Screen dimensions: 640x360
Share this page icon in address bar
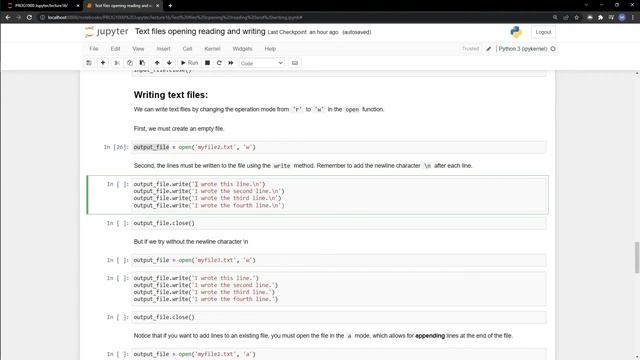coord(566,18)
